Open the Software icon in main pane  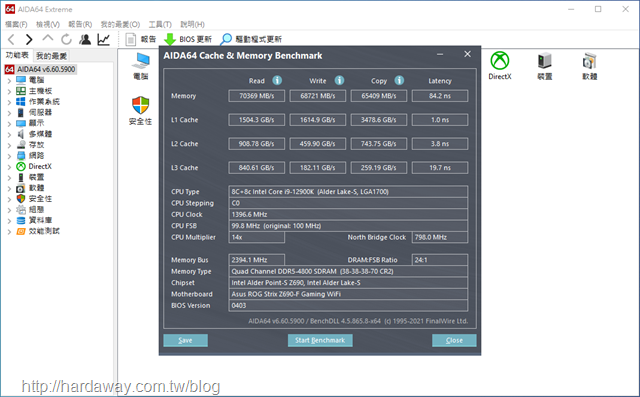point(589,66)
